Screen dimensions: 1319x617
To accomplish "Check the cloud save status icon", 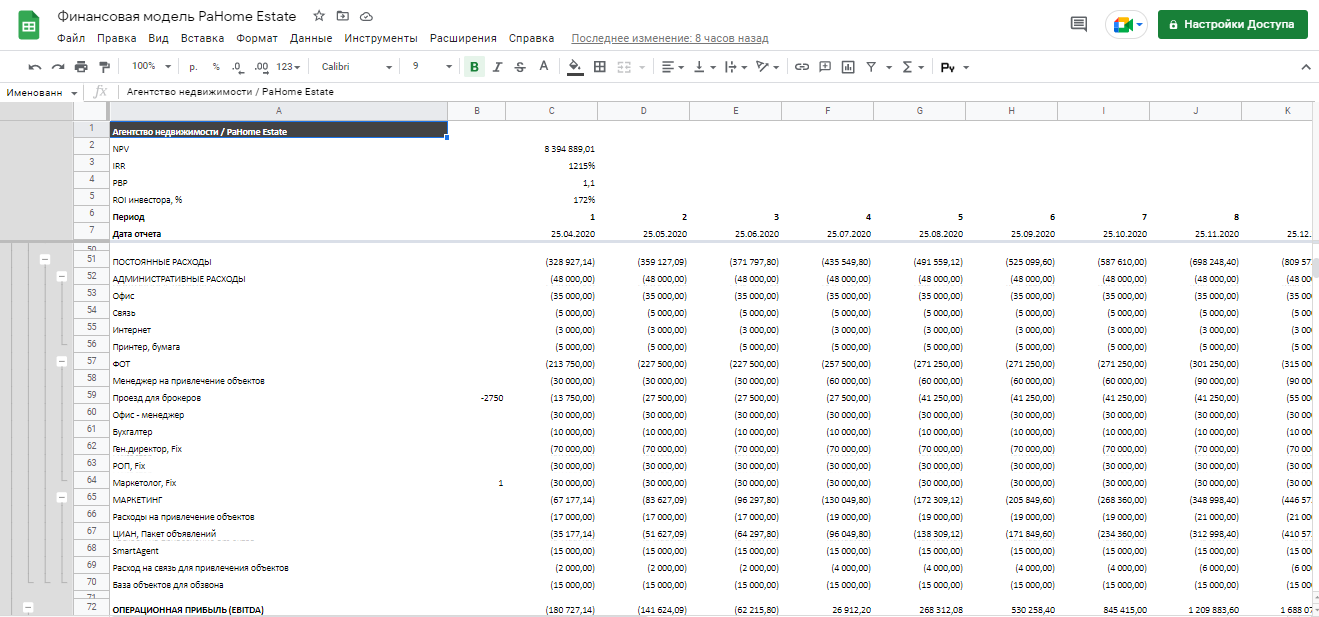I will click(x=366, y=16).
